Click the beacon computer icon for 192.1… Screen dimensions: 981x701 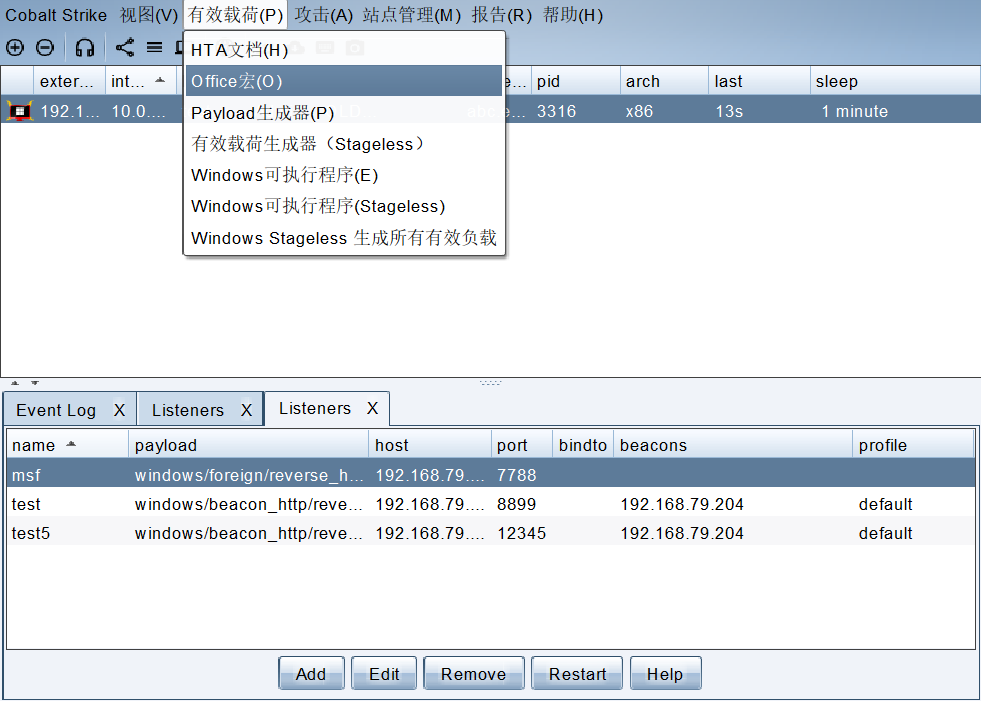pyautogui.click(x=19, y=111)
